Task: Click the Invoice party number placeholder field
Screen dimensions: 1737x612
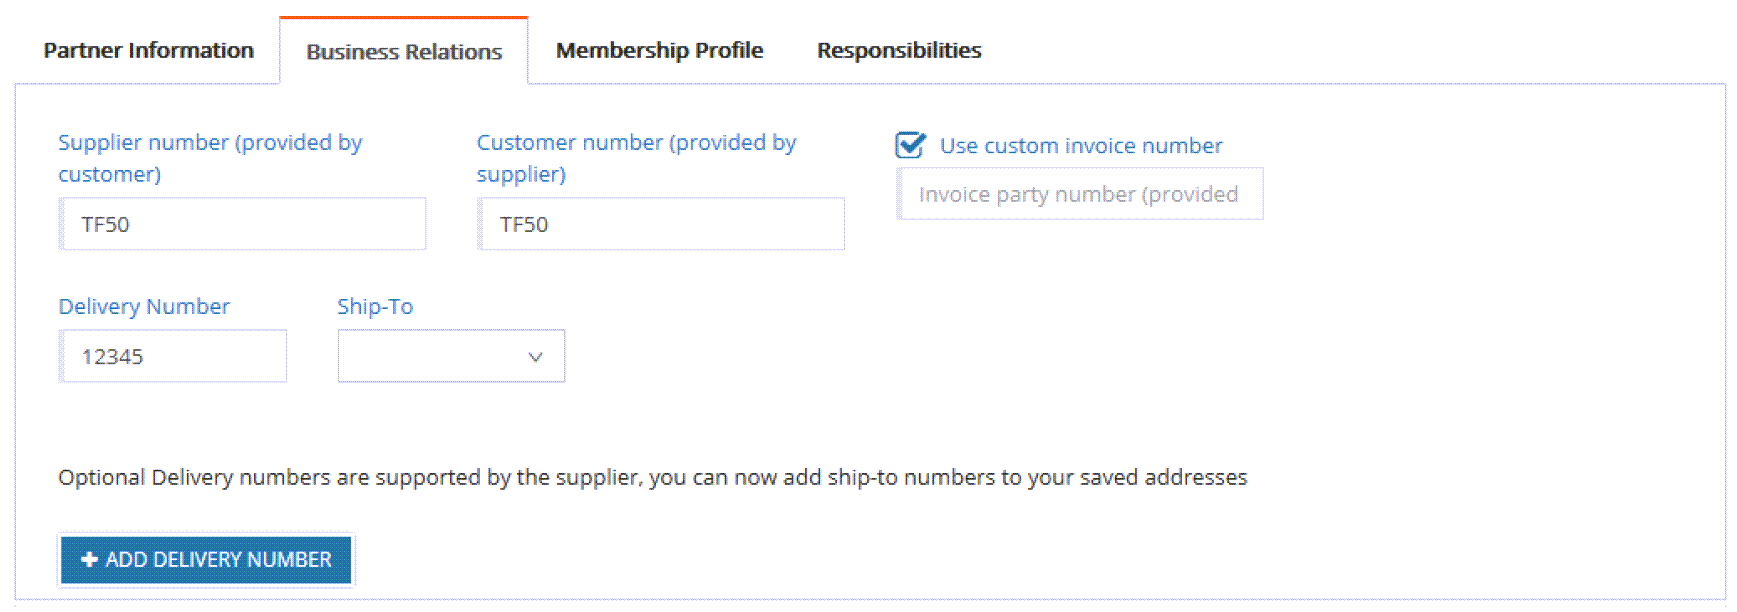Action: [x=1080, y=193]
